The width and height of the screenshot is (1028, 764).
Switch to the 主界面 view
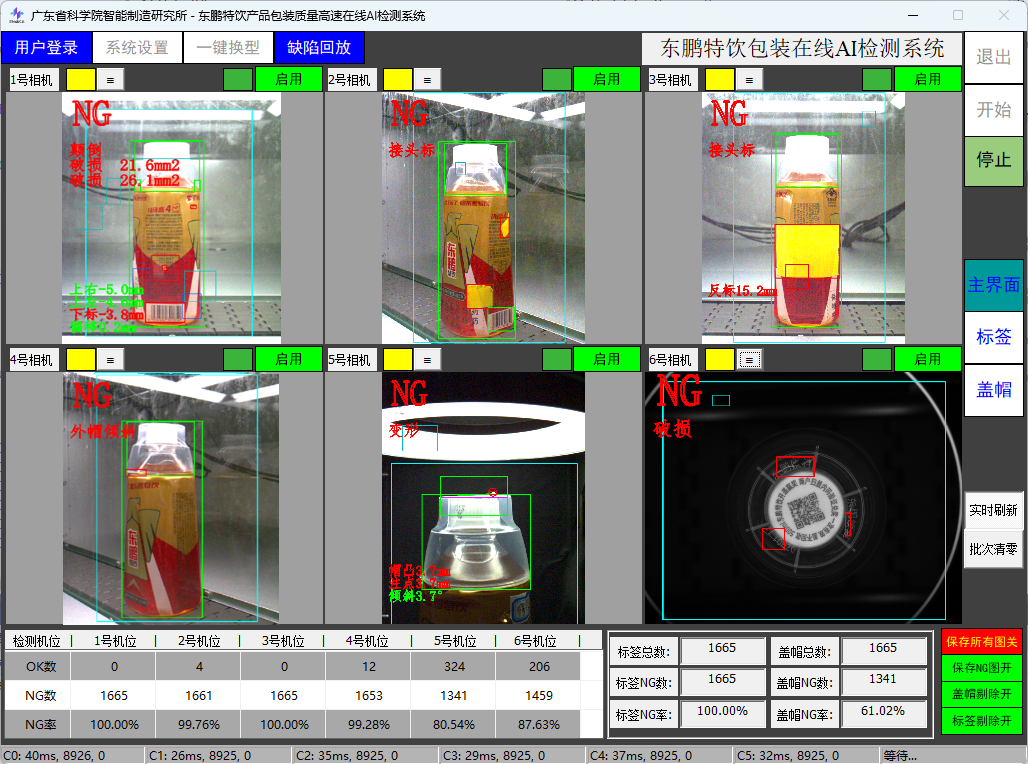[x=993, y=285]
